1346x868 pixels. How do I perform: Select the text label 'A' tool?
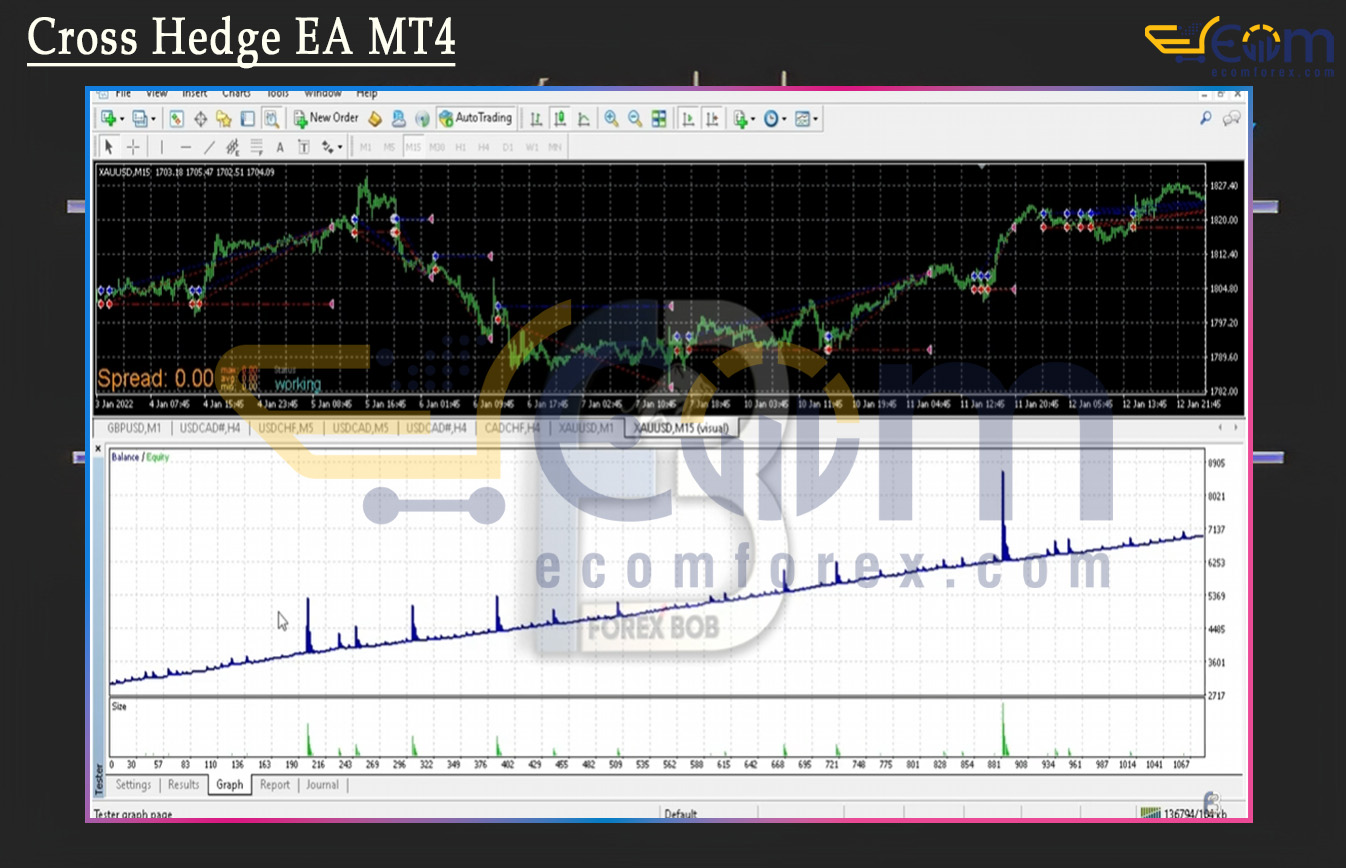(x=280, y=147)
